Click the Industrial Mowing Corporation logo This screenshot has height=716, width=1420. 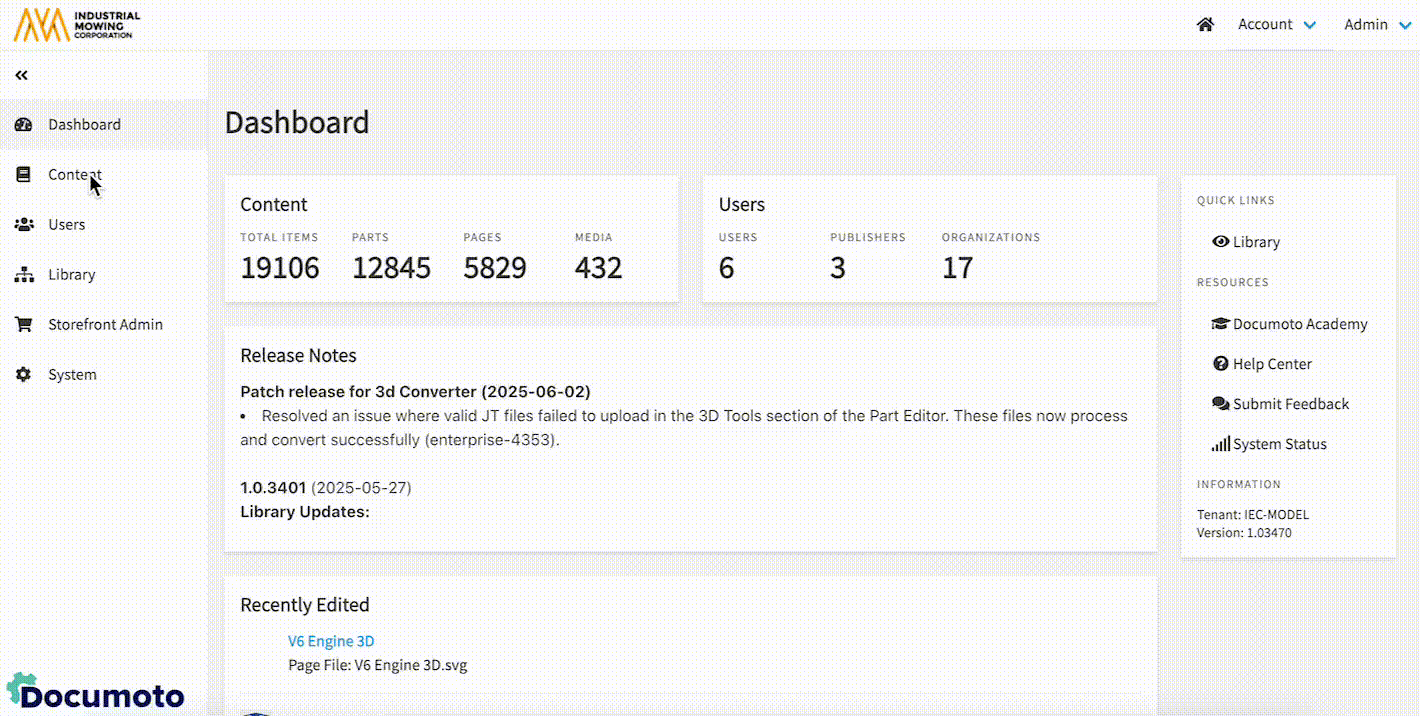[x=76, y=25]
